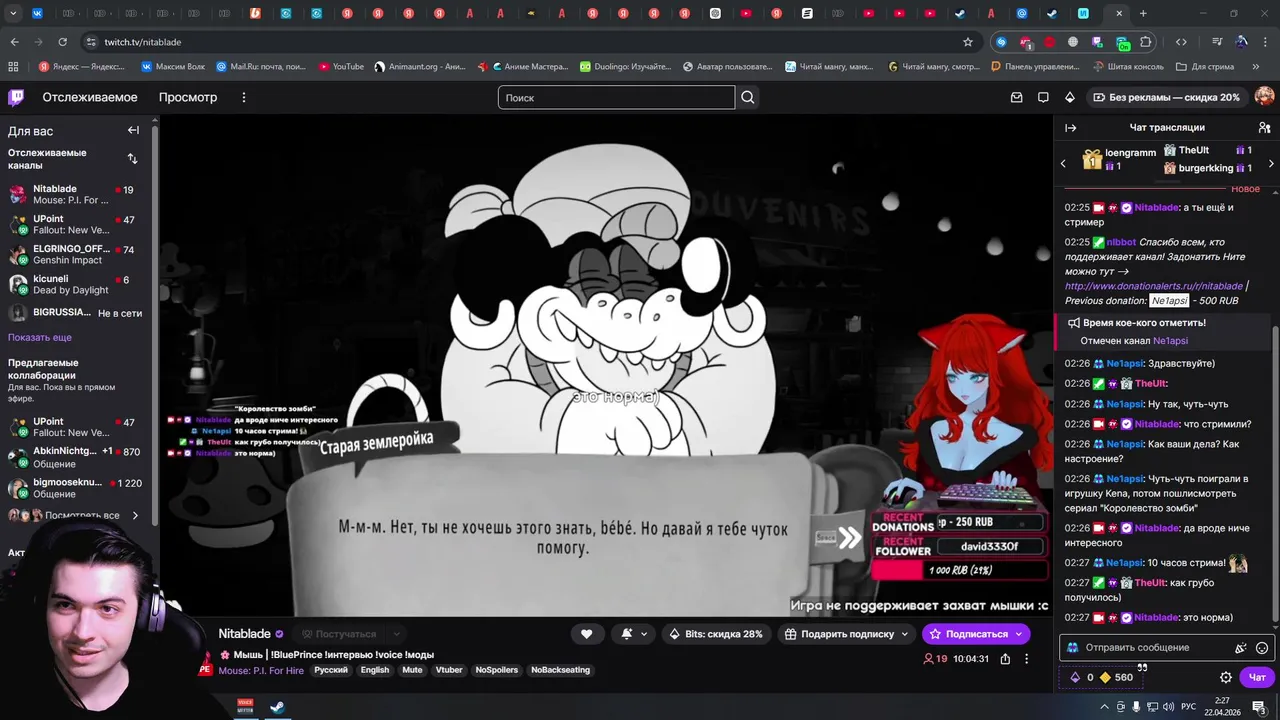Show more bookmarks with the chevron
This screenshot has width=1280, height=720.
(x=1255, y=67)
